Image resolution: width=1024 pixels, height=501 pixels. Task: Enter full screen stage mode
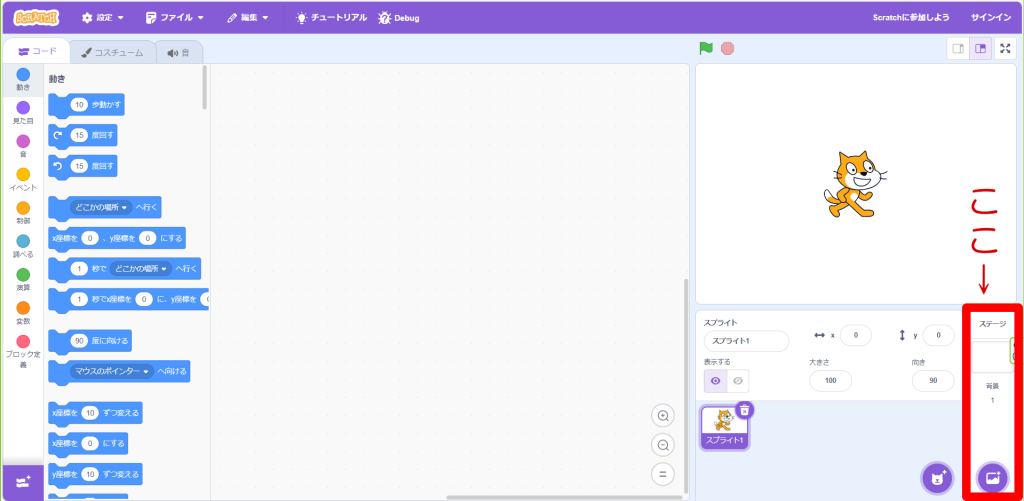click(x=1005, y=48)
